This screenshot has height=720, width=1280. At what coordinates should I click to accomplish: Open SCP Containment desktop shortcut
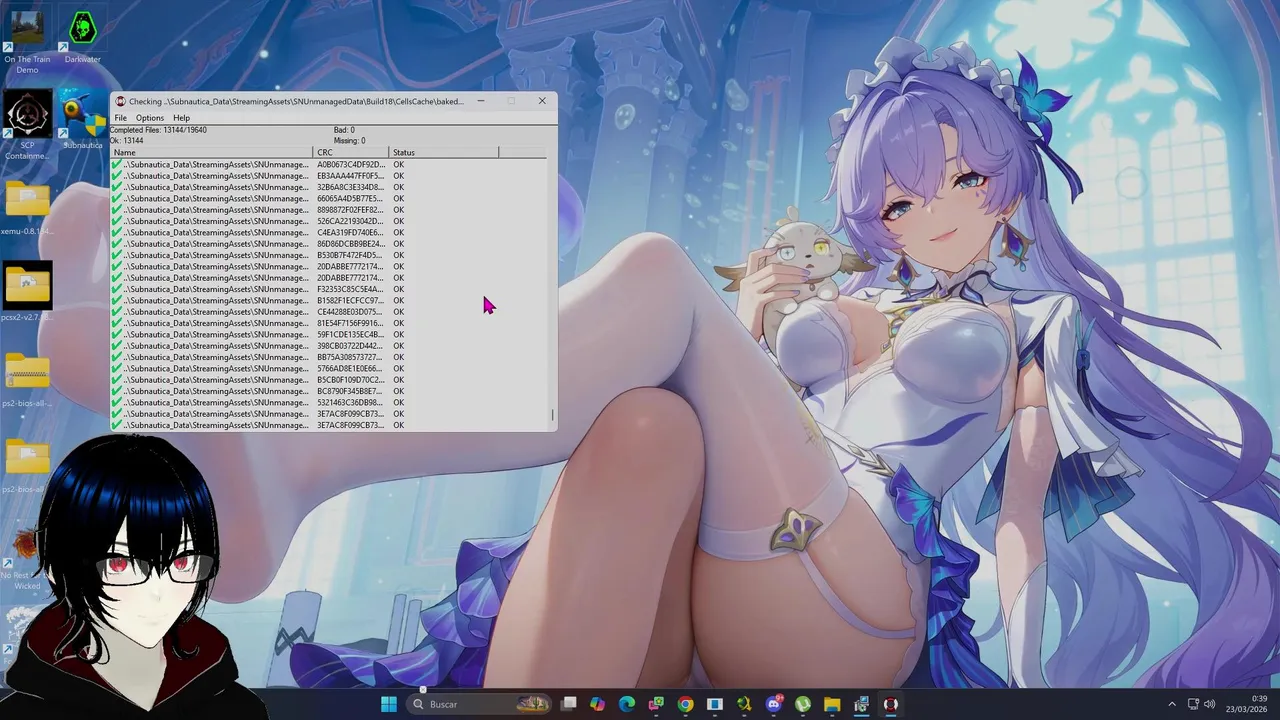coord(27,126)
